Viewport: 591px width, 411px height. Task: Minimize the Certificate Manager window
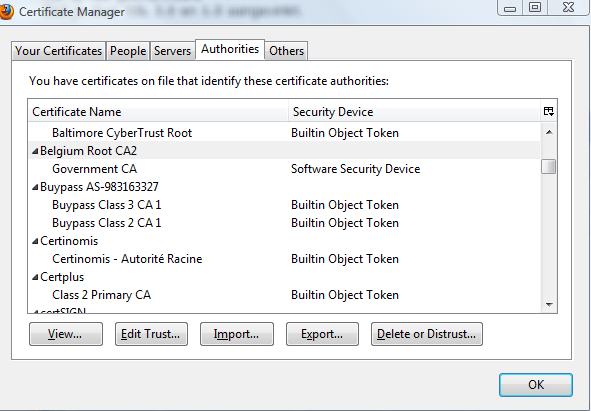click(510, 8)
